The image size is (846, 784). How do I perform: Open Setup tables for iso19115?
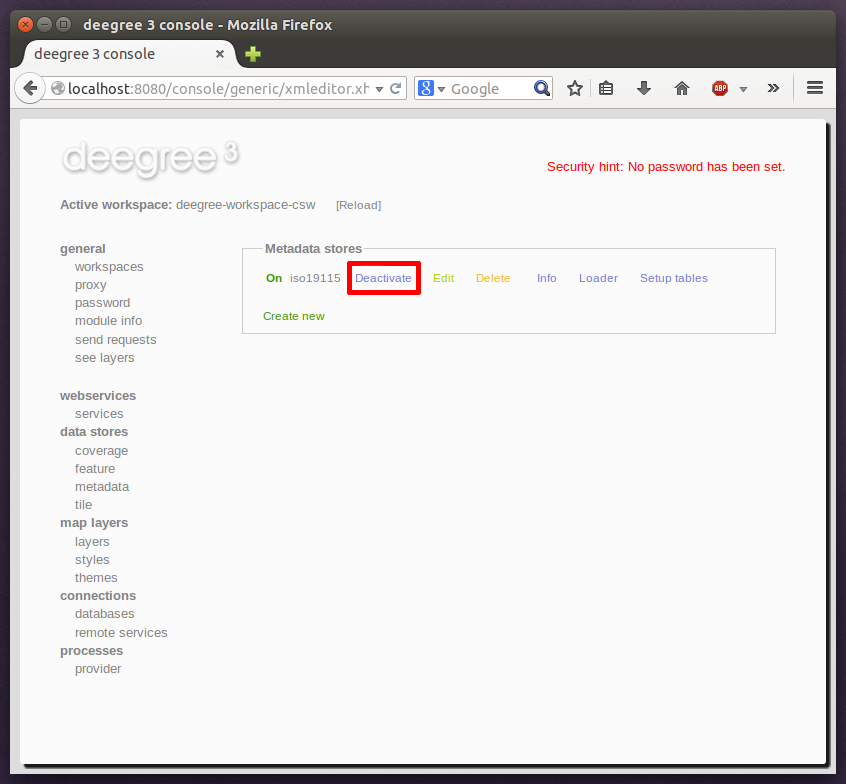tap(673, 278)
